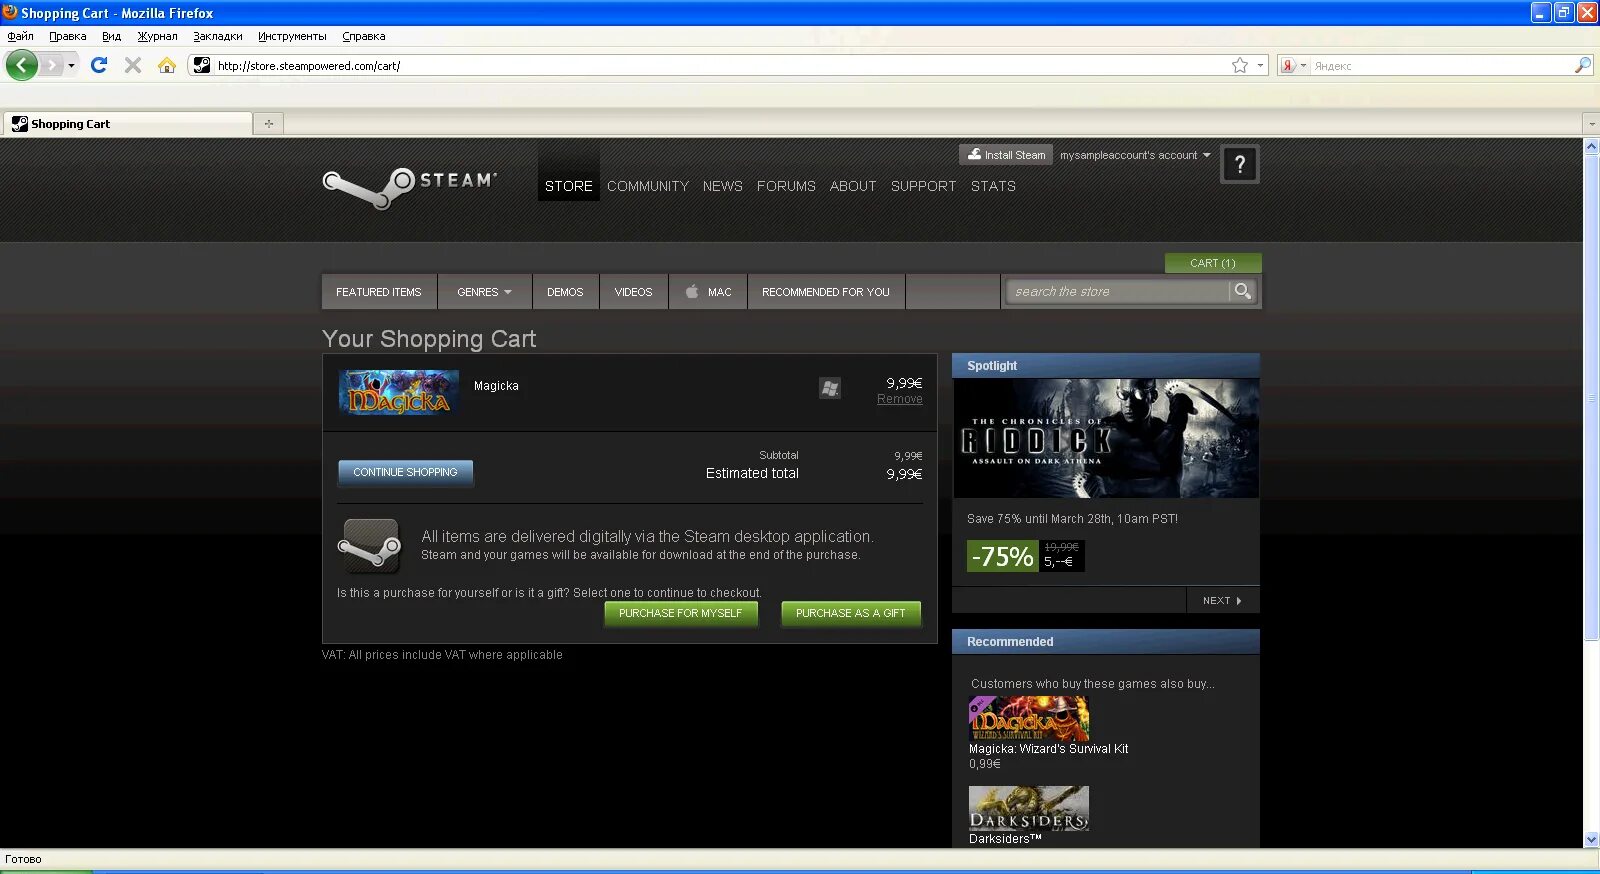1600x874 pixels.
Task: Open the Журнал menu
Action: 157,36
